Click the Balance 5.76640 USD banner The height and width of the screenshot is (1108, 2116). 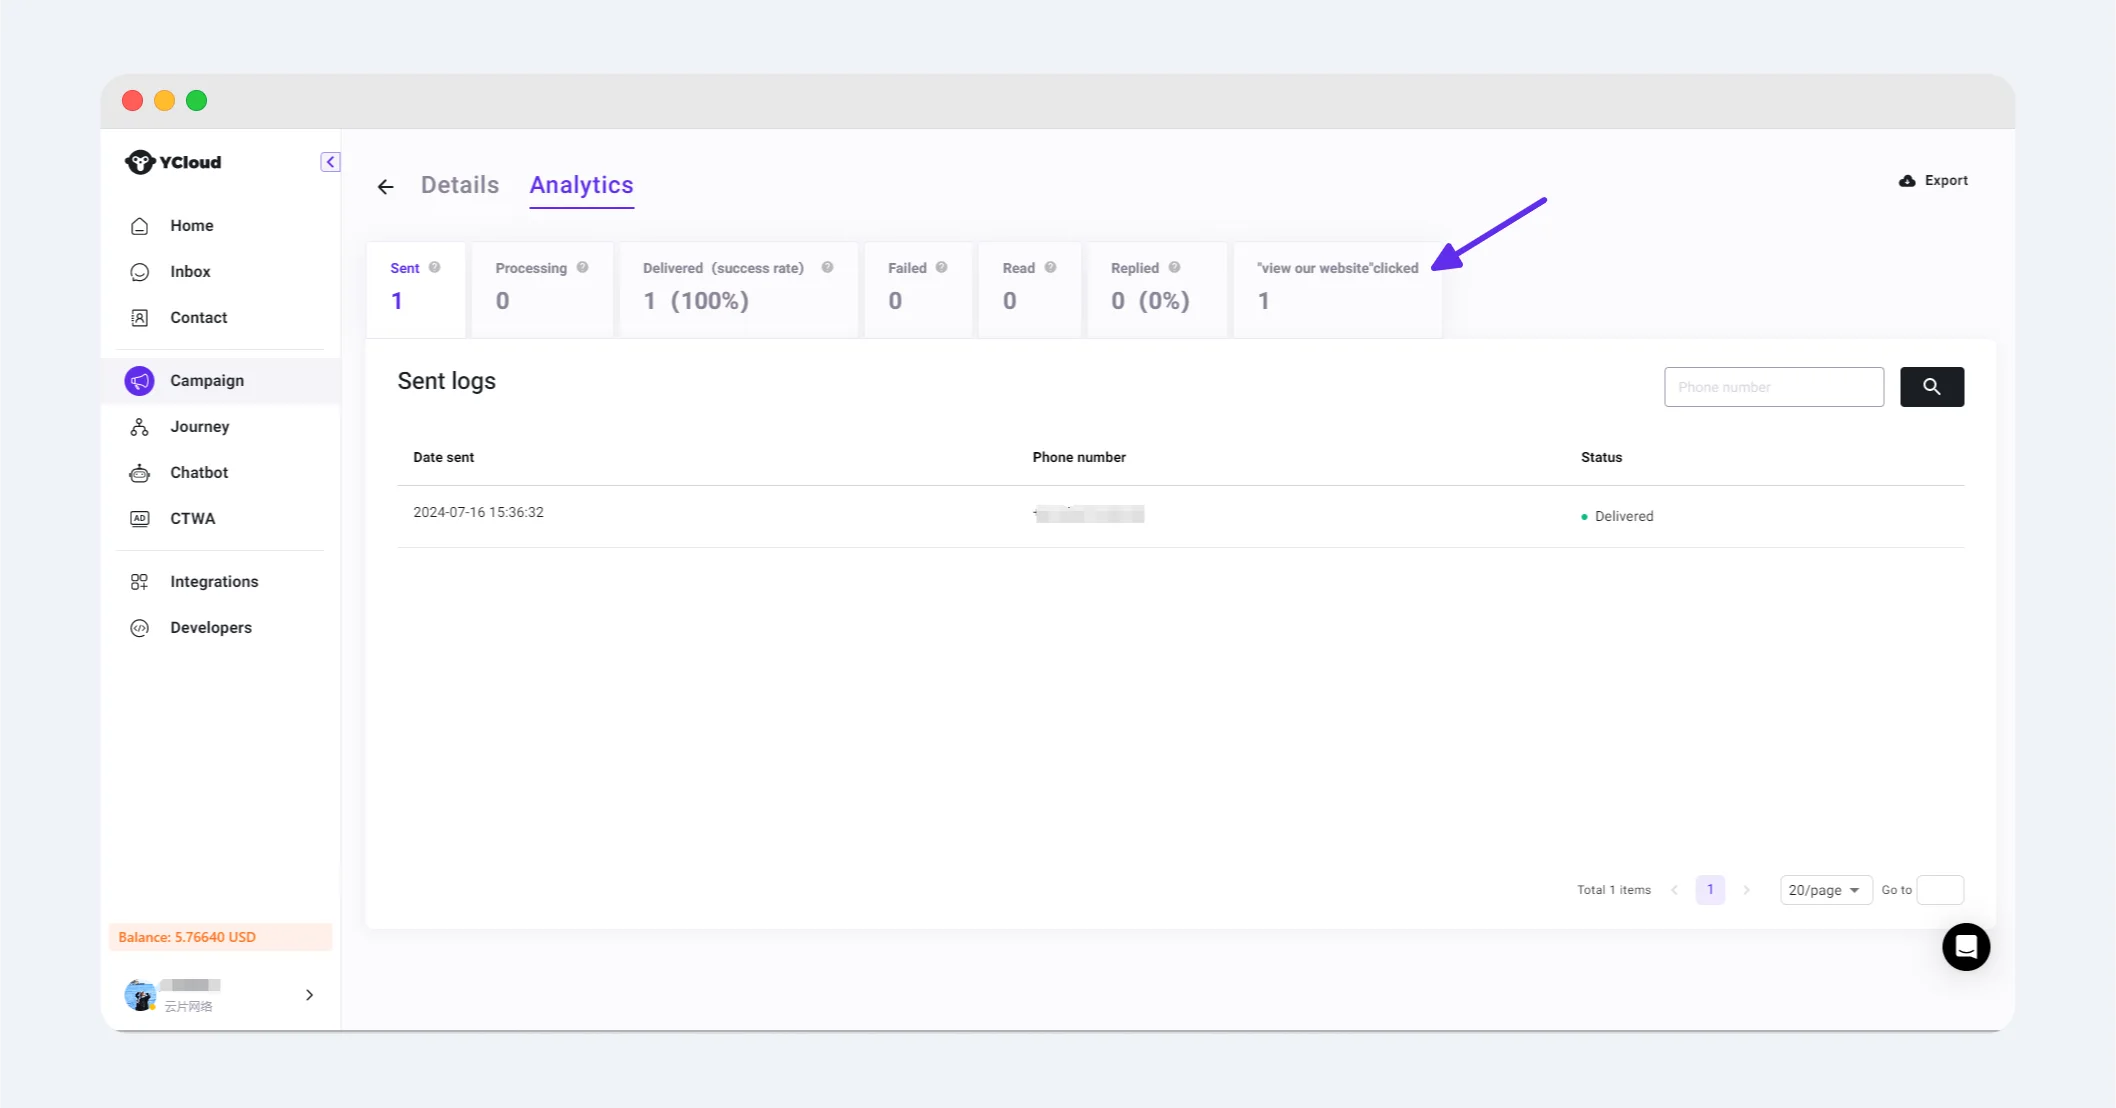(x=220, y=937)
